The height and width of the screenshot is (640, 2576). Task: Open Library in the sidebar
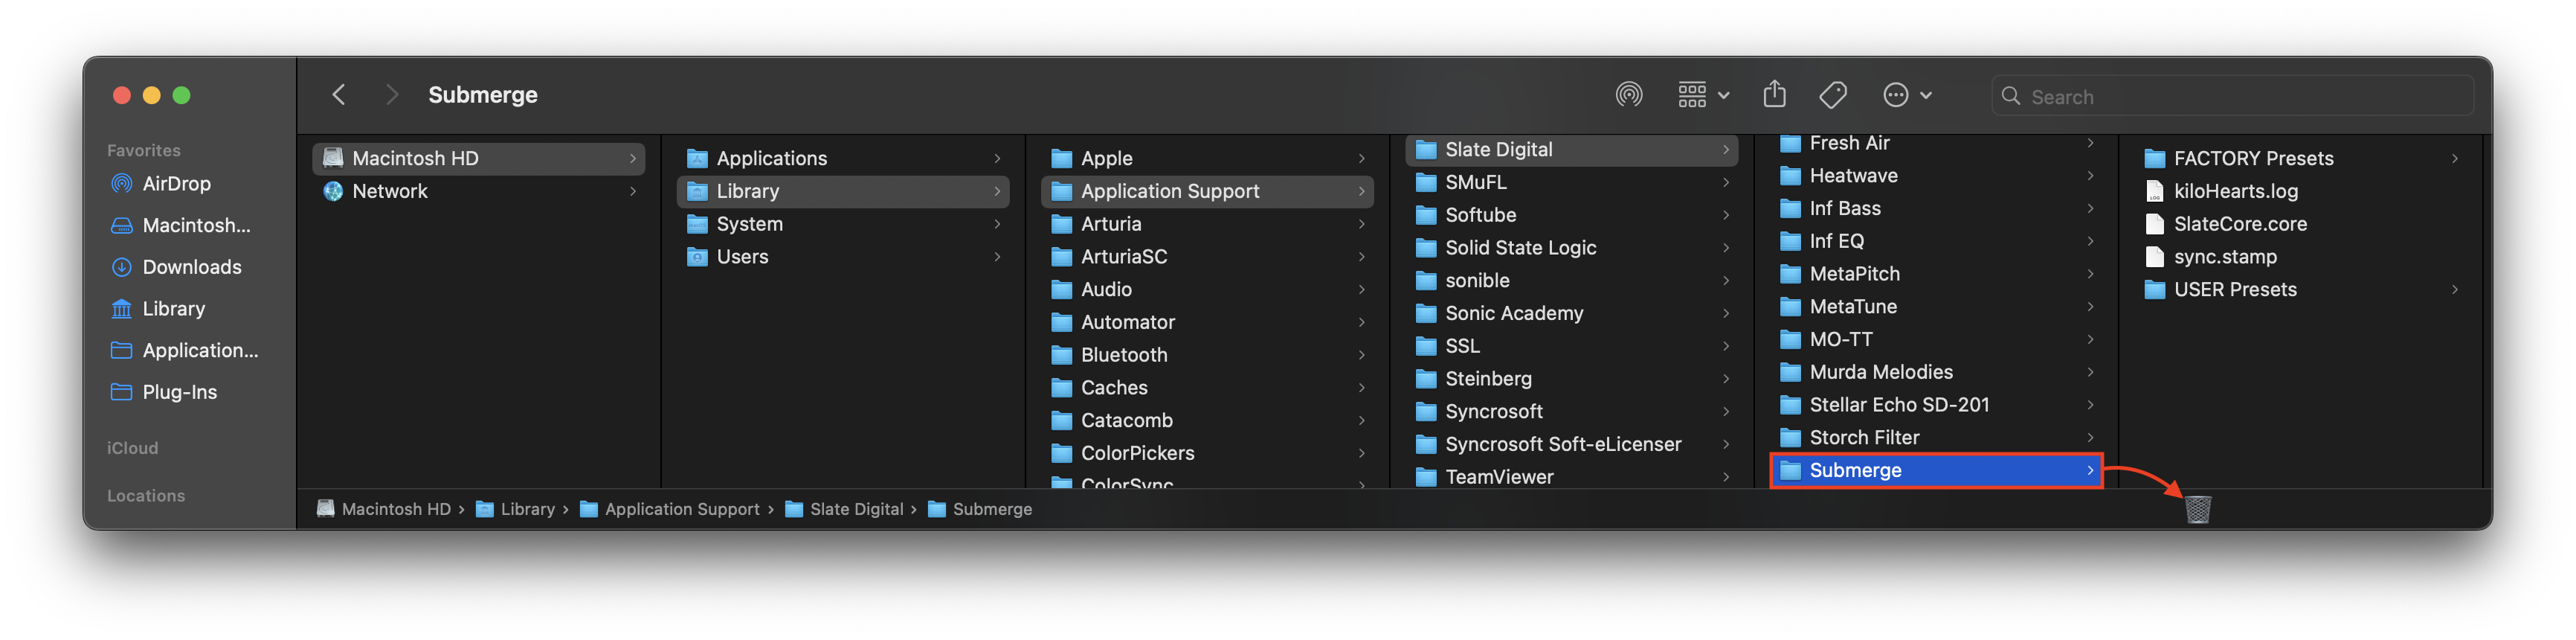point(158,309)
